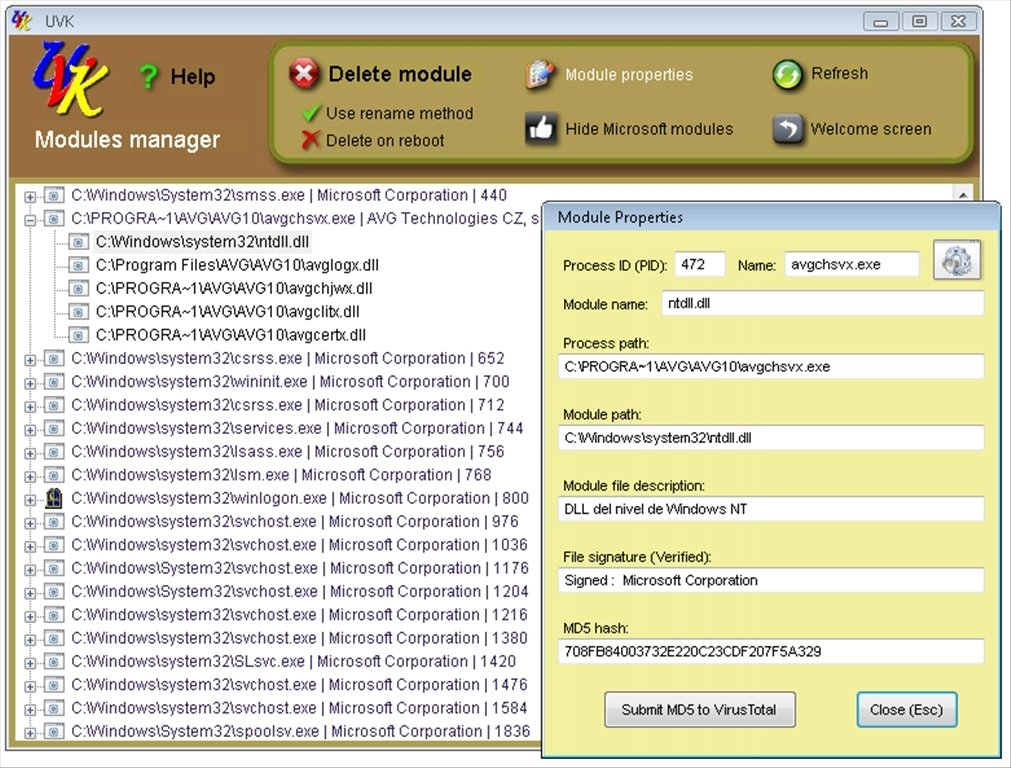Image resolution: width=1011 pixels, height=768 pixels.
Task: Click the icon beside avglogx.dll module
Action: [79, 266]
